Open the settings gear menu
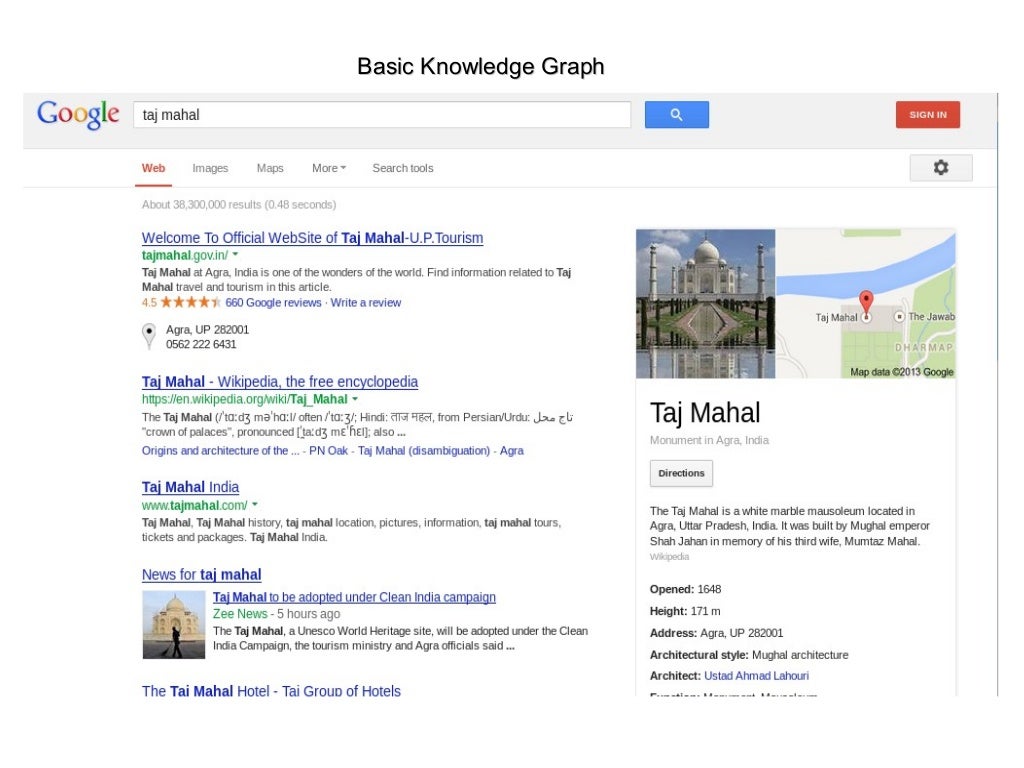This screenshot has width=1024, height=768. click(x=940, y=168)
